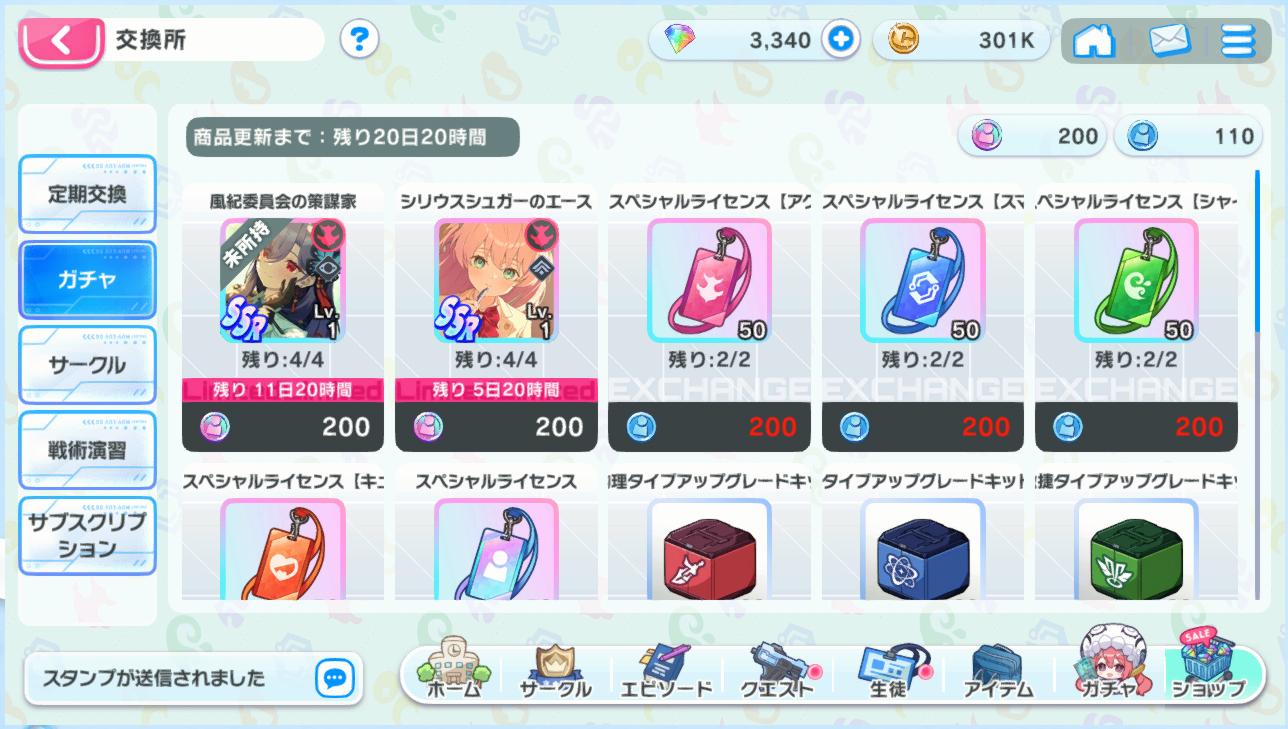Select the サークル exchange tab

88,365
